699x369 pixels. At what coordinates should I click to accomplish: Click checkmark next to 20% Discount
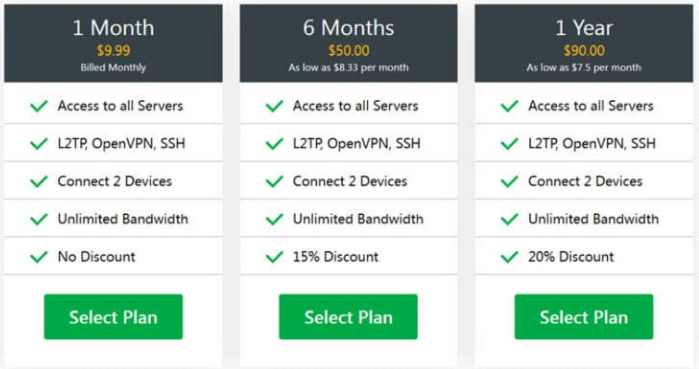coord(510,257)
